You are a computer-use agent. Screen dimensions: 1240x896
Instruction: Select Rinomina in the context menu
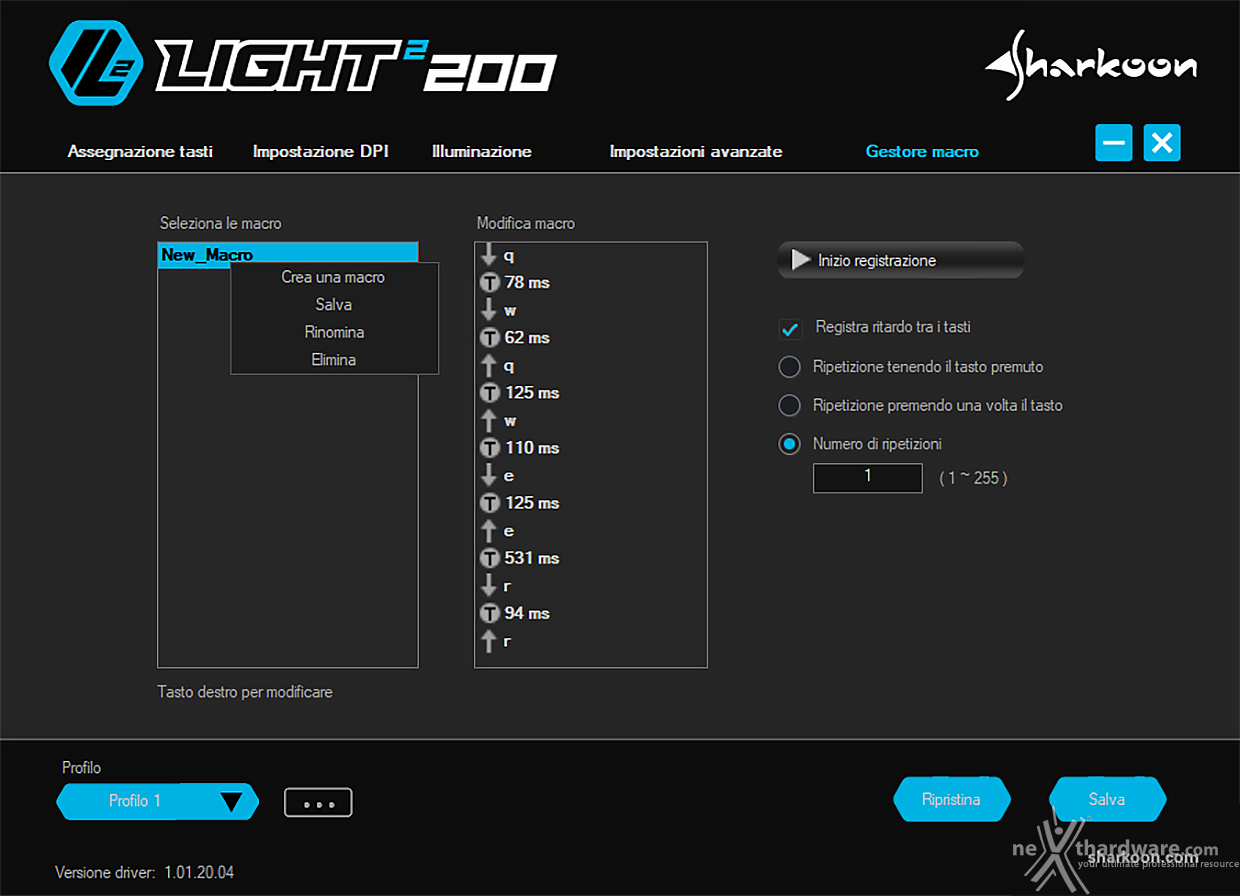click(x=334, y=332)
